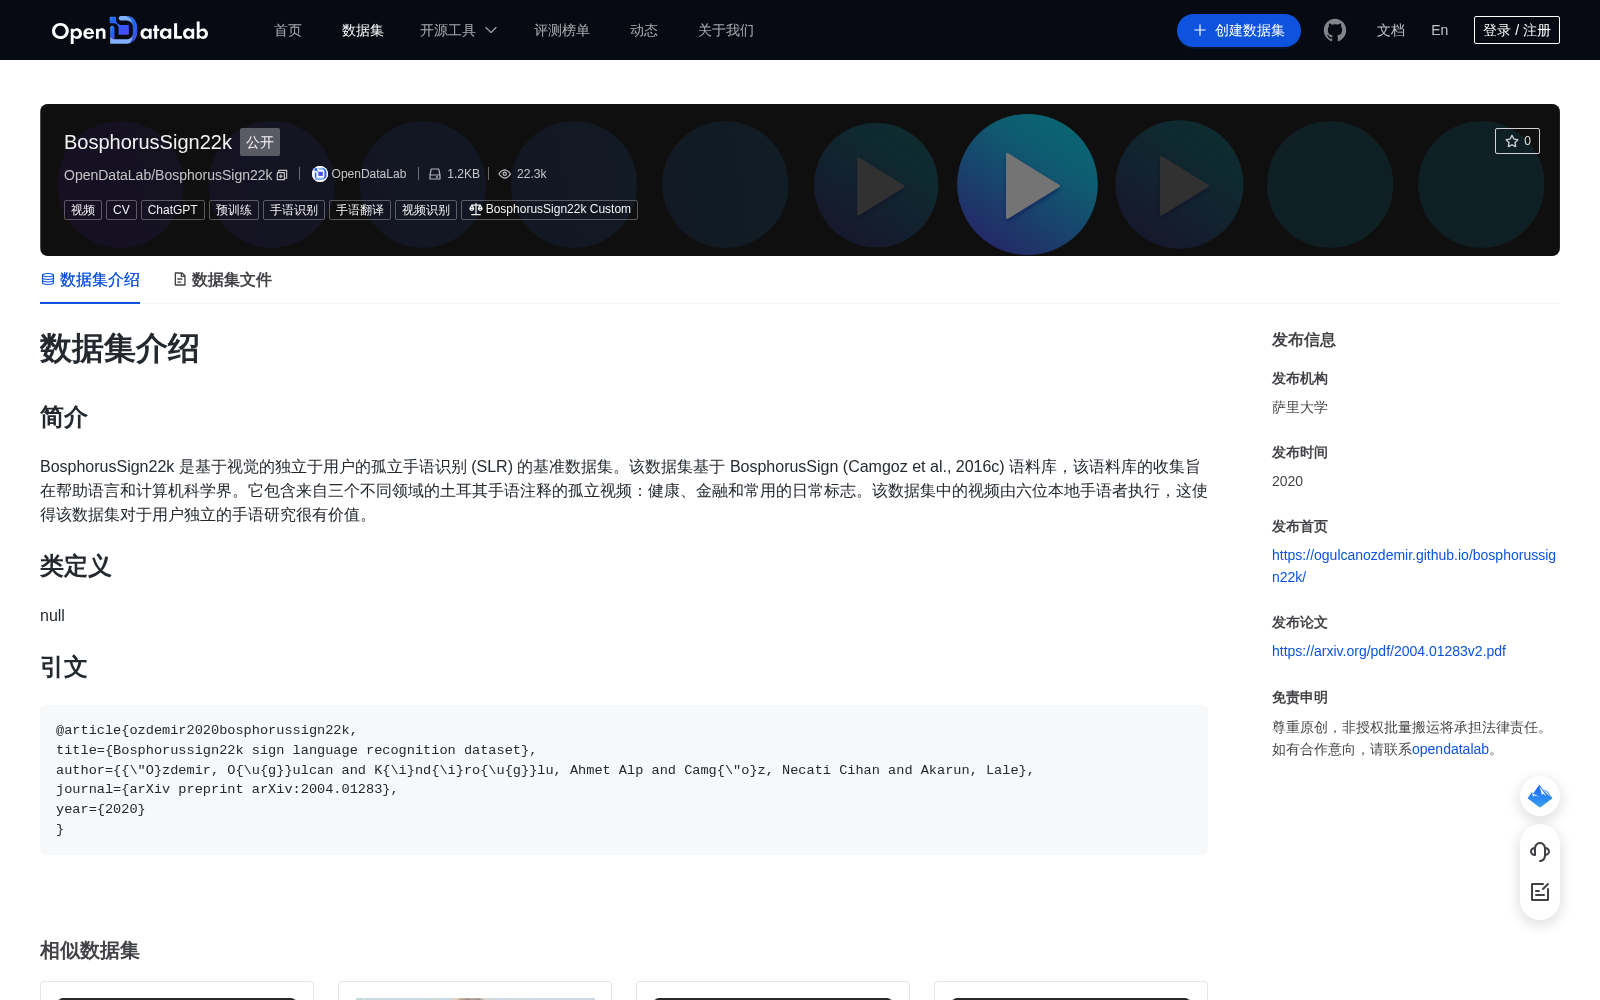Go to 首页 in navigation

tap(288, 30)
